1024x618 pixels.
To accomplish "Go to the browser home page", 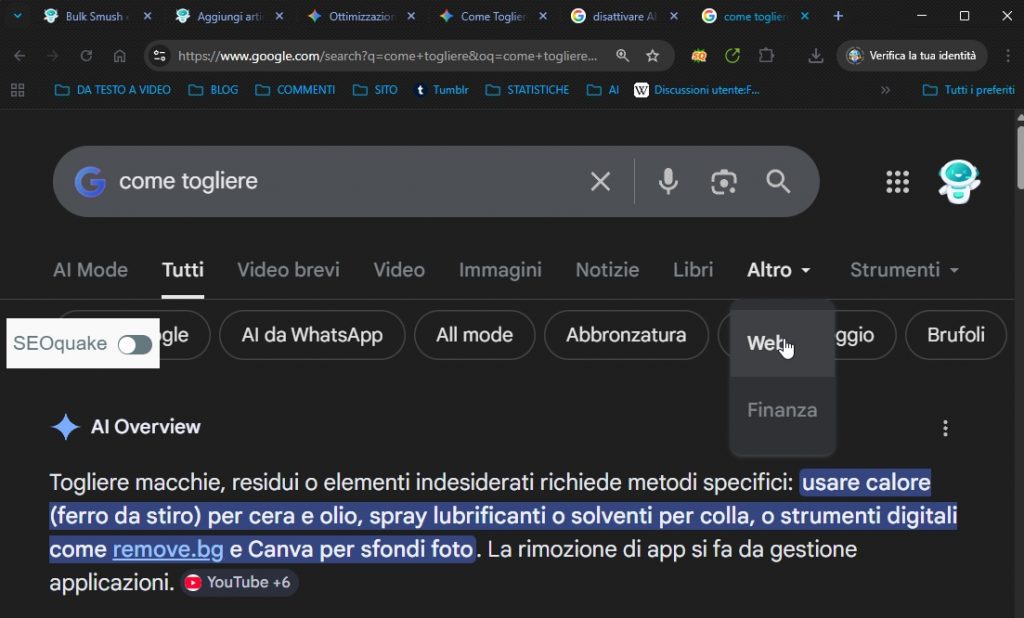I will click(120, 56).
